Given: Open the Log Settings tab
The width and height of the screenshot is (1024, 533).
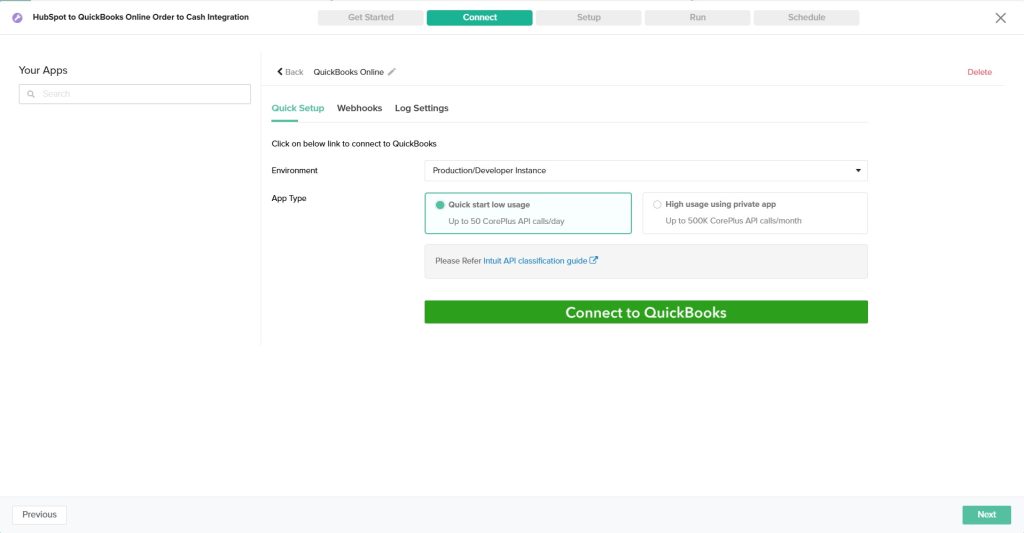Looking at the screenshot, I should coord(421,108).
